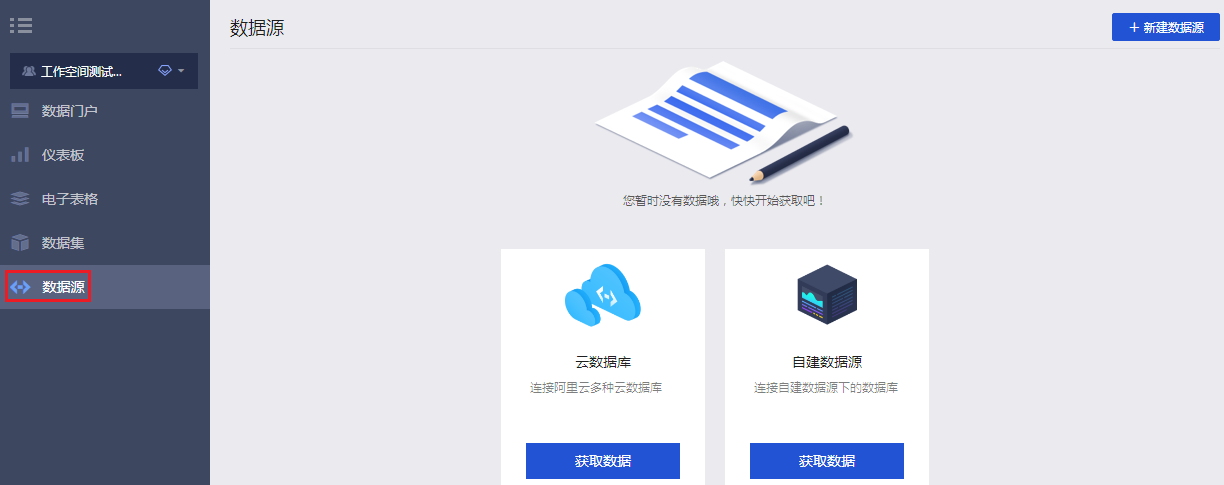This screenshot has height=485, width=1224.
Task: Click the document and pencil illustration
Action: (722, 122)
